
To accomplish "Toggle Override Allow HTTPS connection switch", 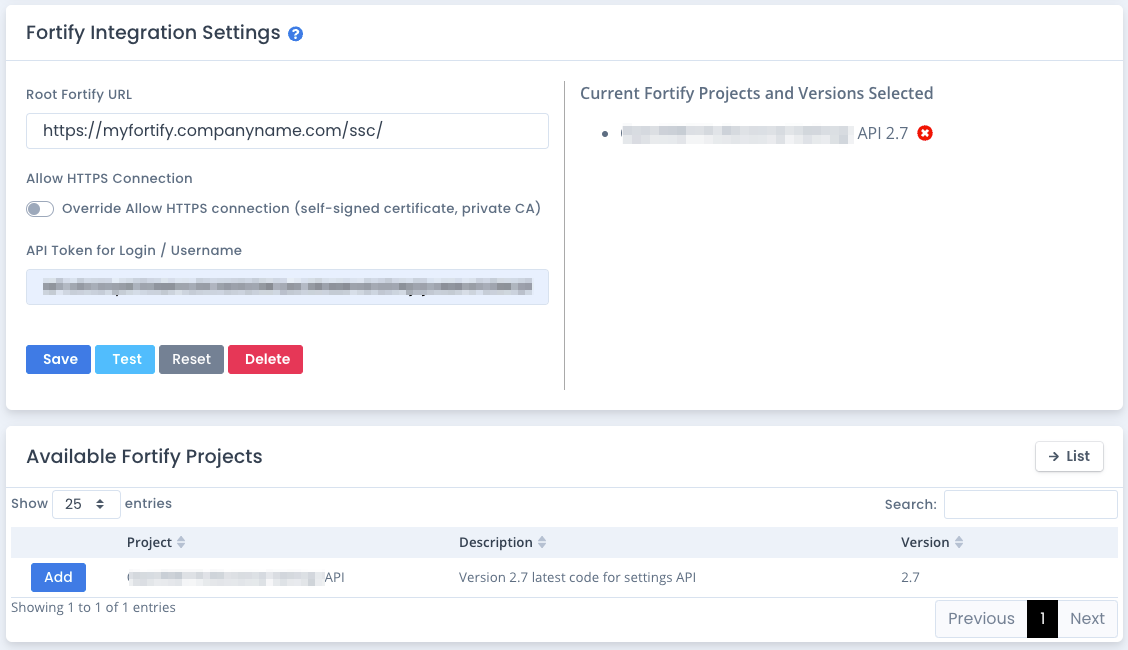I will point(40,209).
